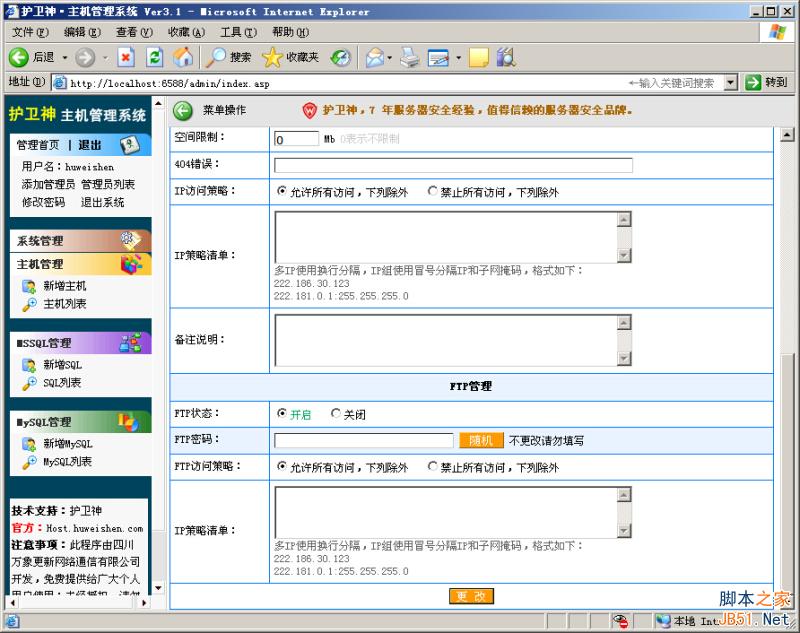Set FTP状态 to 开启

[x=281, y=413]
